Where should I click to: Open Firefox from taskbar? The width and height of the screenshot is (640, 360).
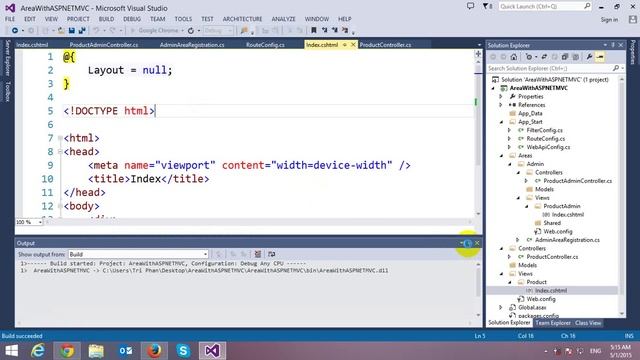coord(154,351)
